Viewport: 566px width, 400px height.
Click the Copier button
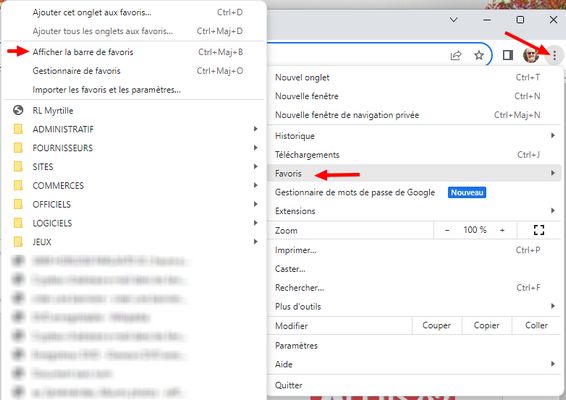coord(487,326)
